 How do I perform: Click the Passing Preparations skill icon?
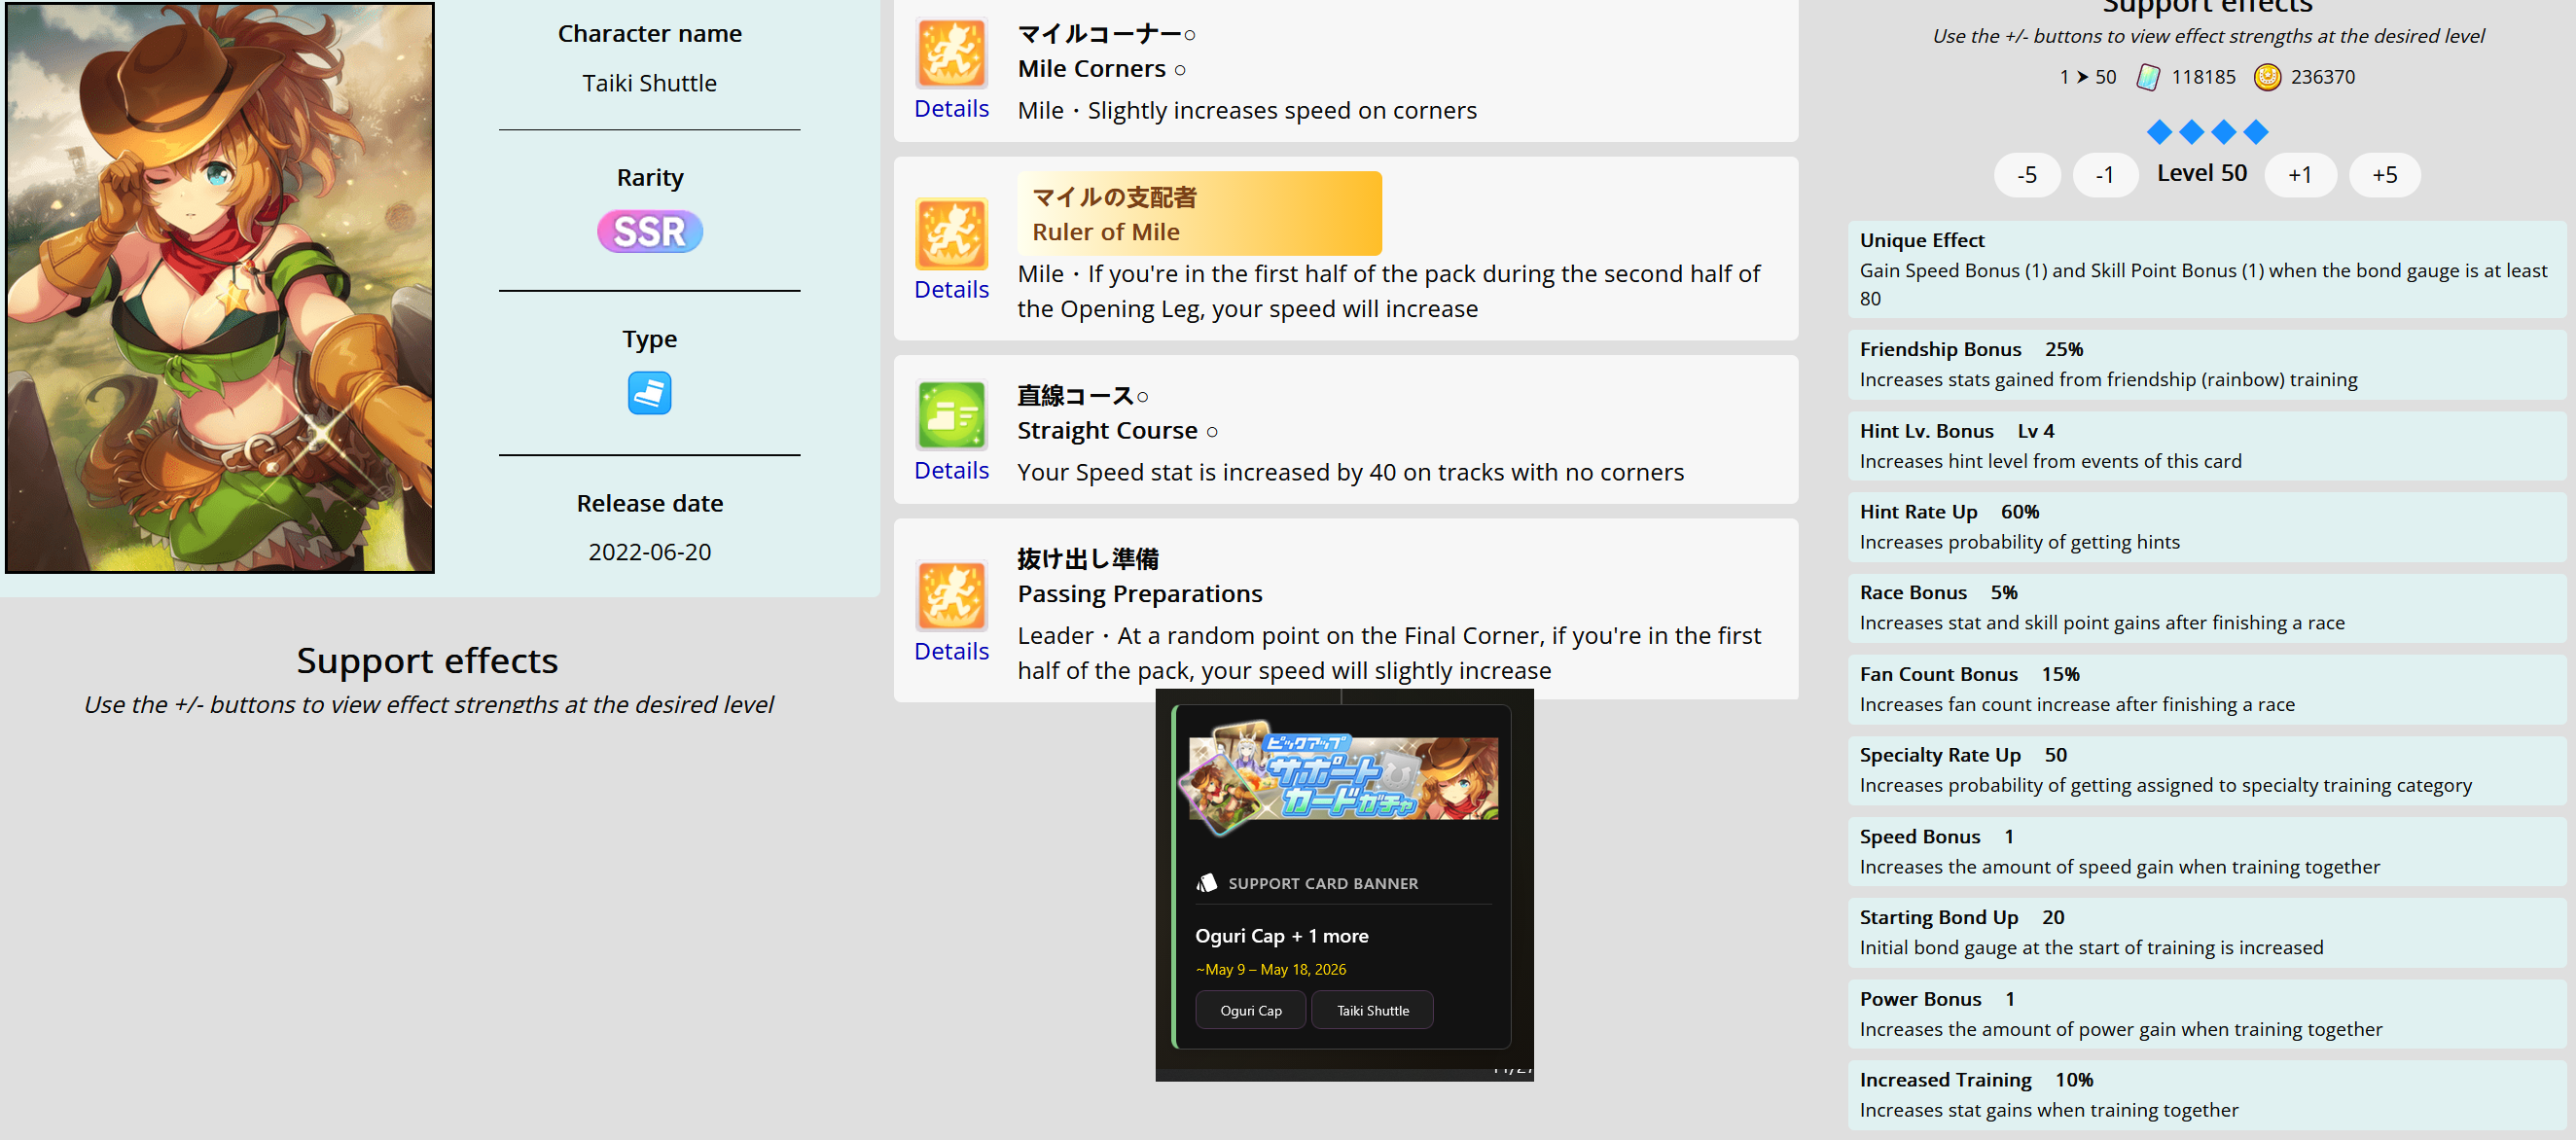[950, 595]
